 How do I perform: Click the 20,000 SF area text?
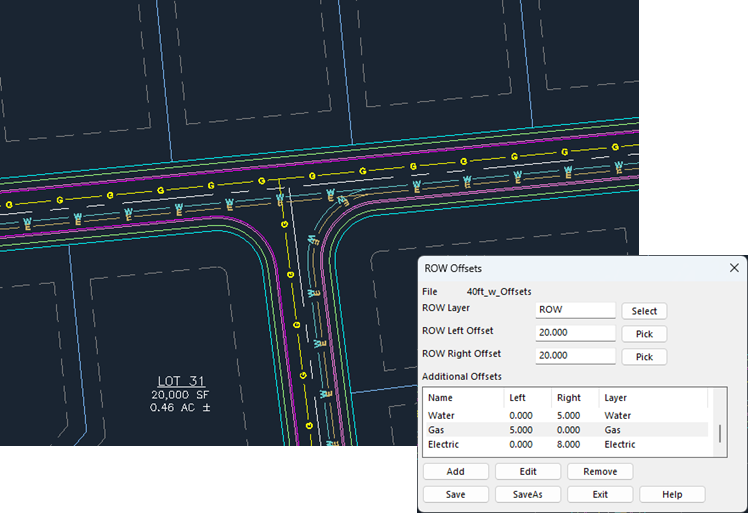[x=180, y=395]
